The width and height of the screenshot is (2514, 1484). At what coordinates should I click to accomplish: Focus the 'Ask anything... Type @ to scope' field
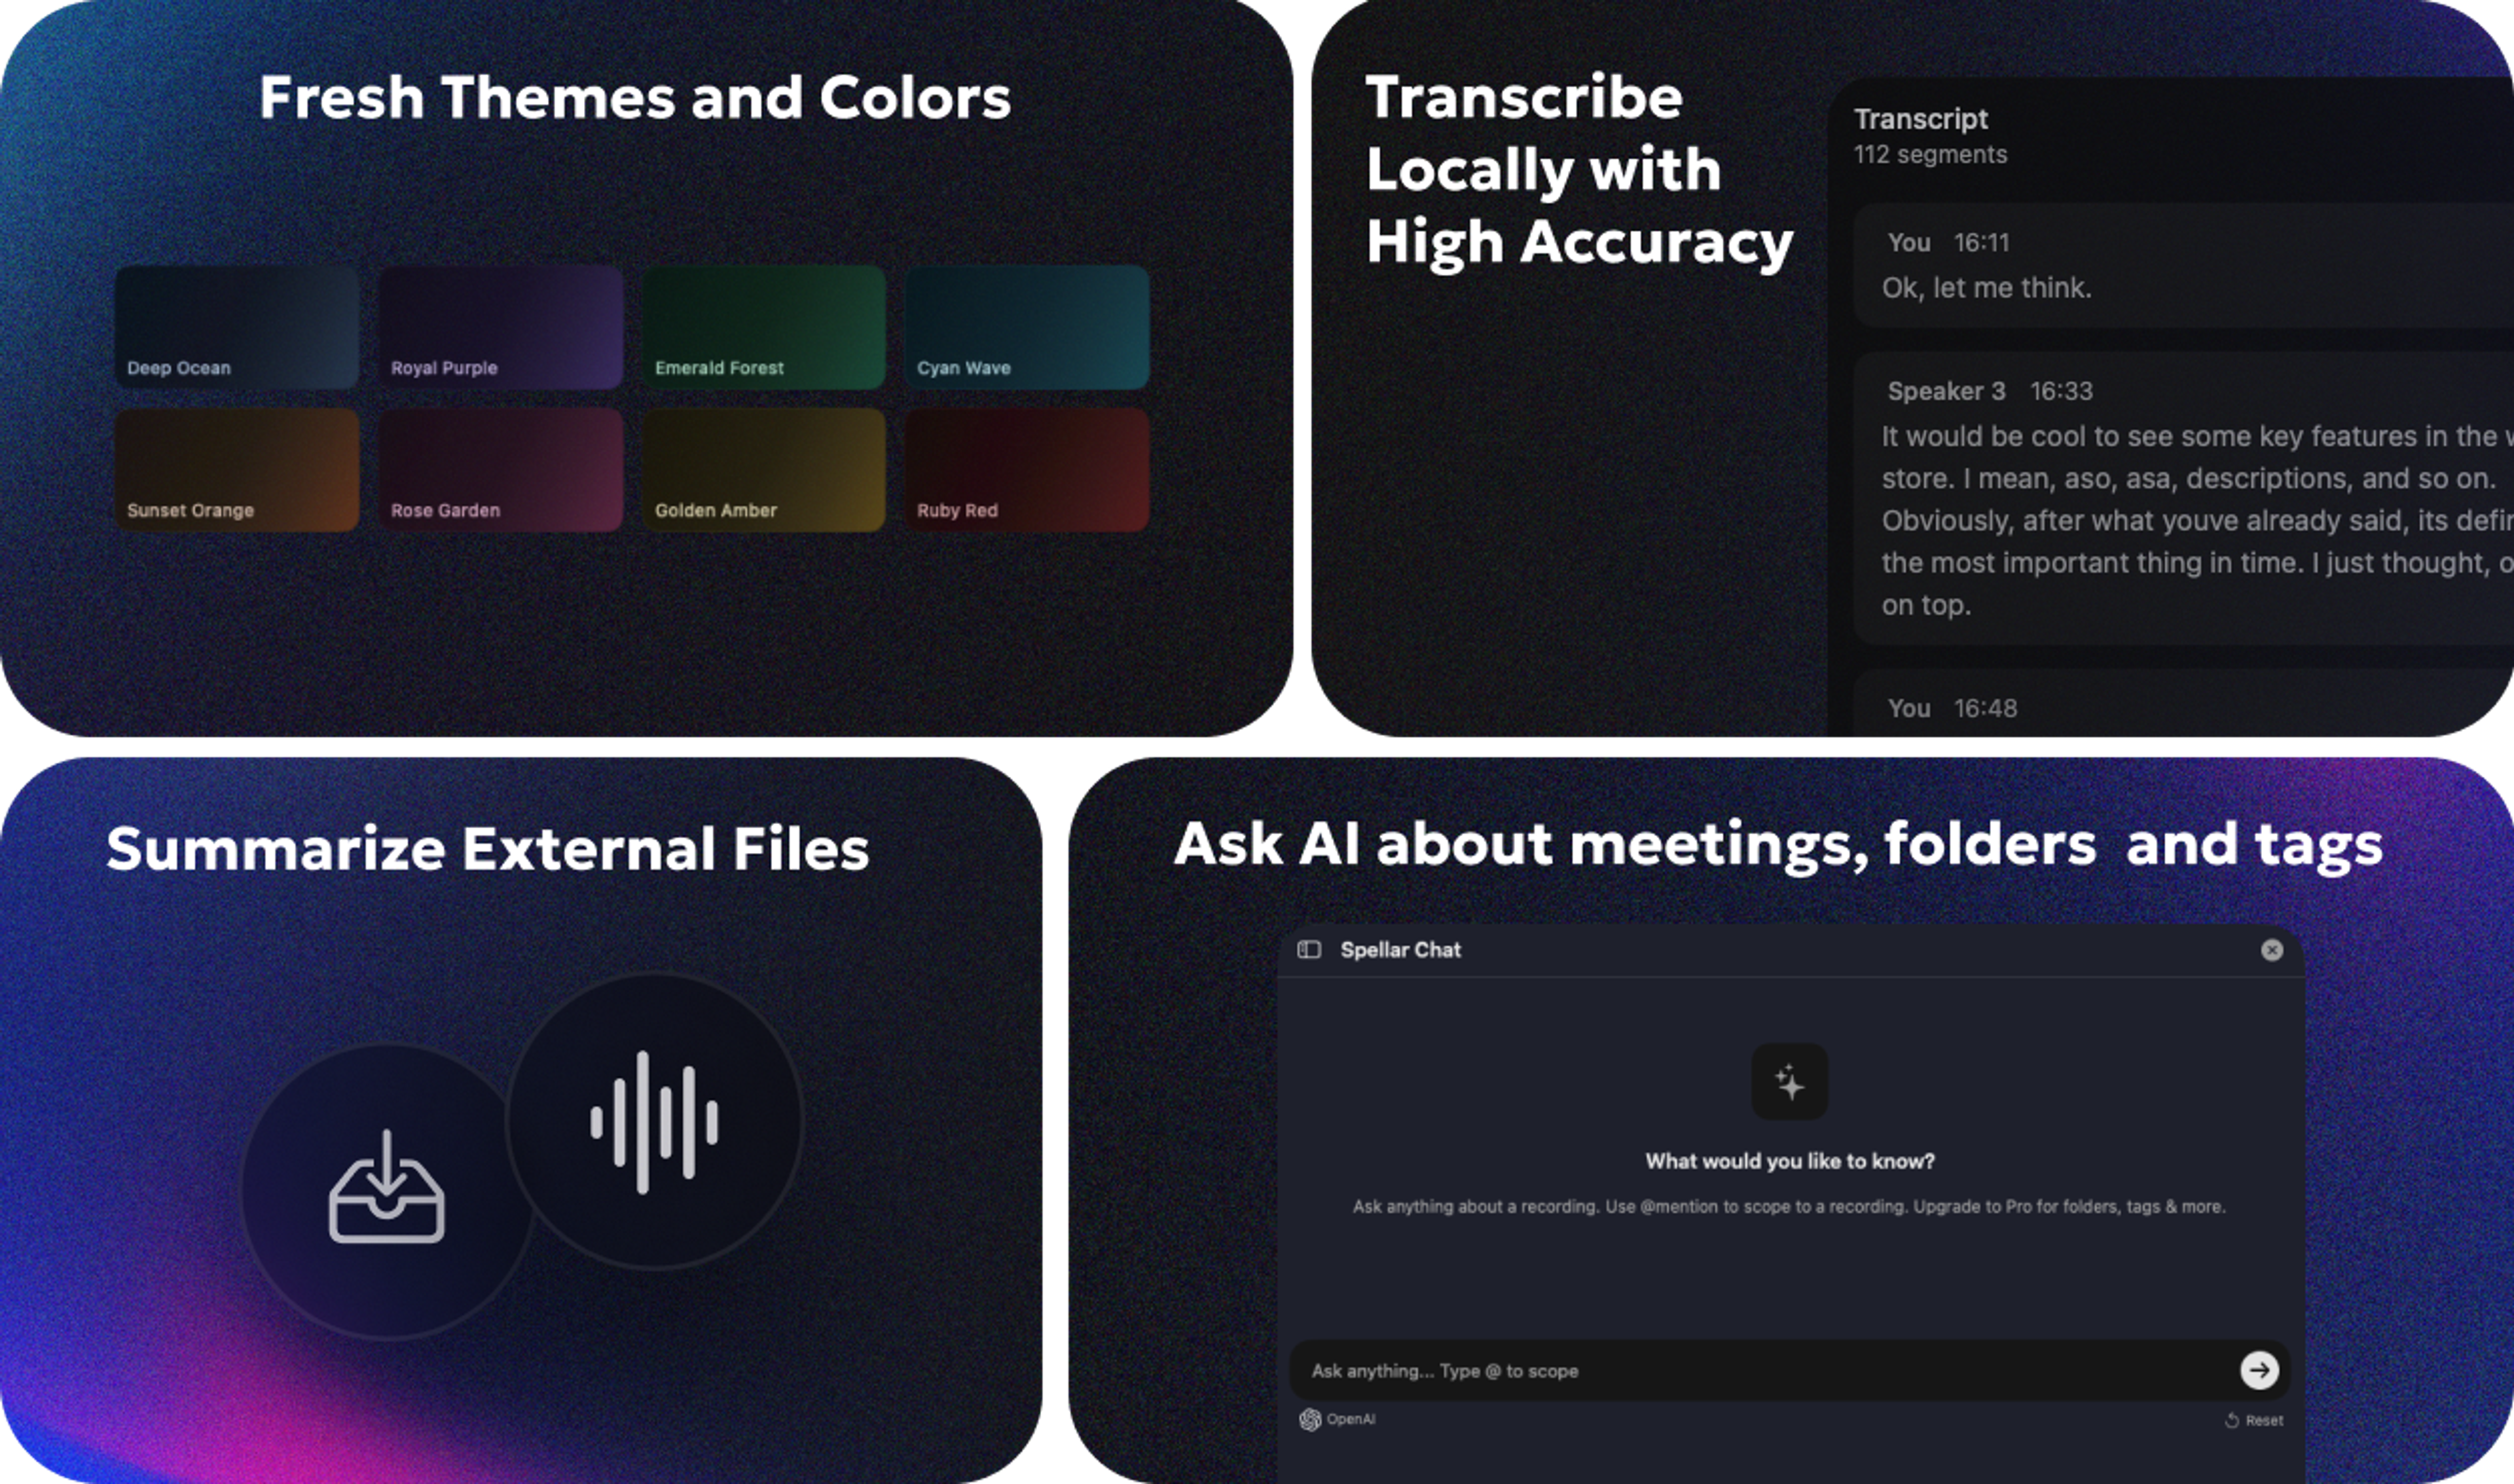1790,1370
